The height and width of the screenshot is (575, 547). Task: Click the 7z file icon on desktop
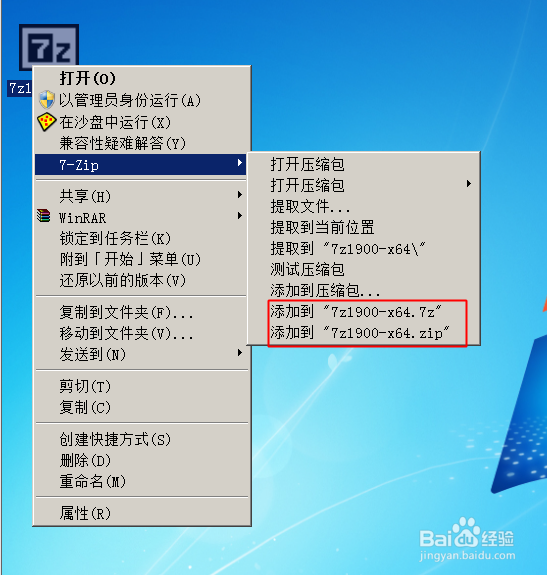tap(49, 47)
